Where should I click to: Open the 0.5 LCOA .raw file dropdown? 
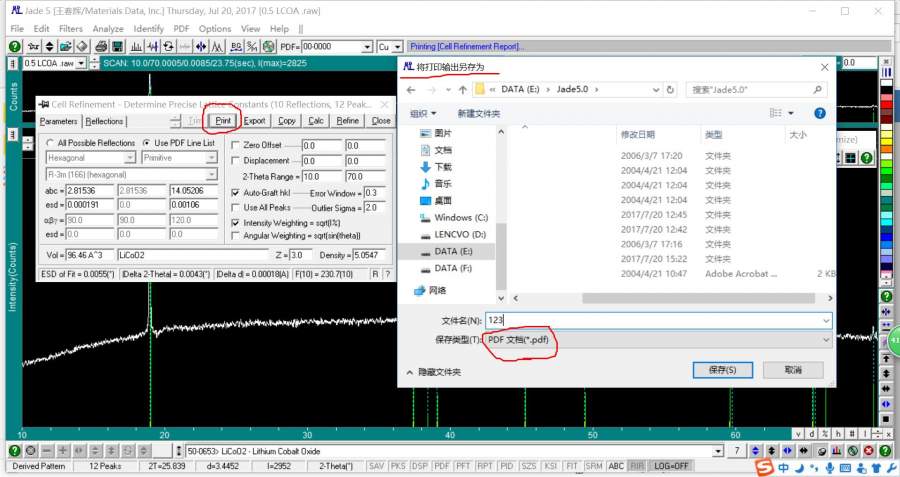click(81, 63)
